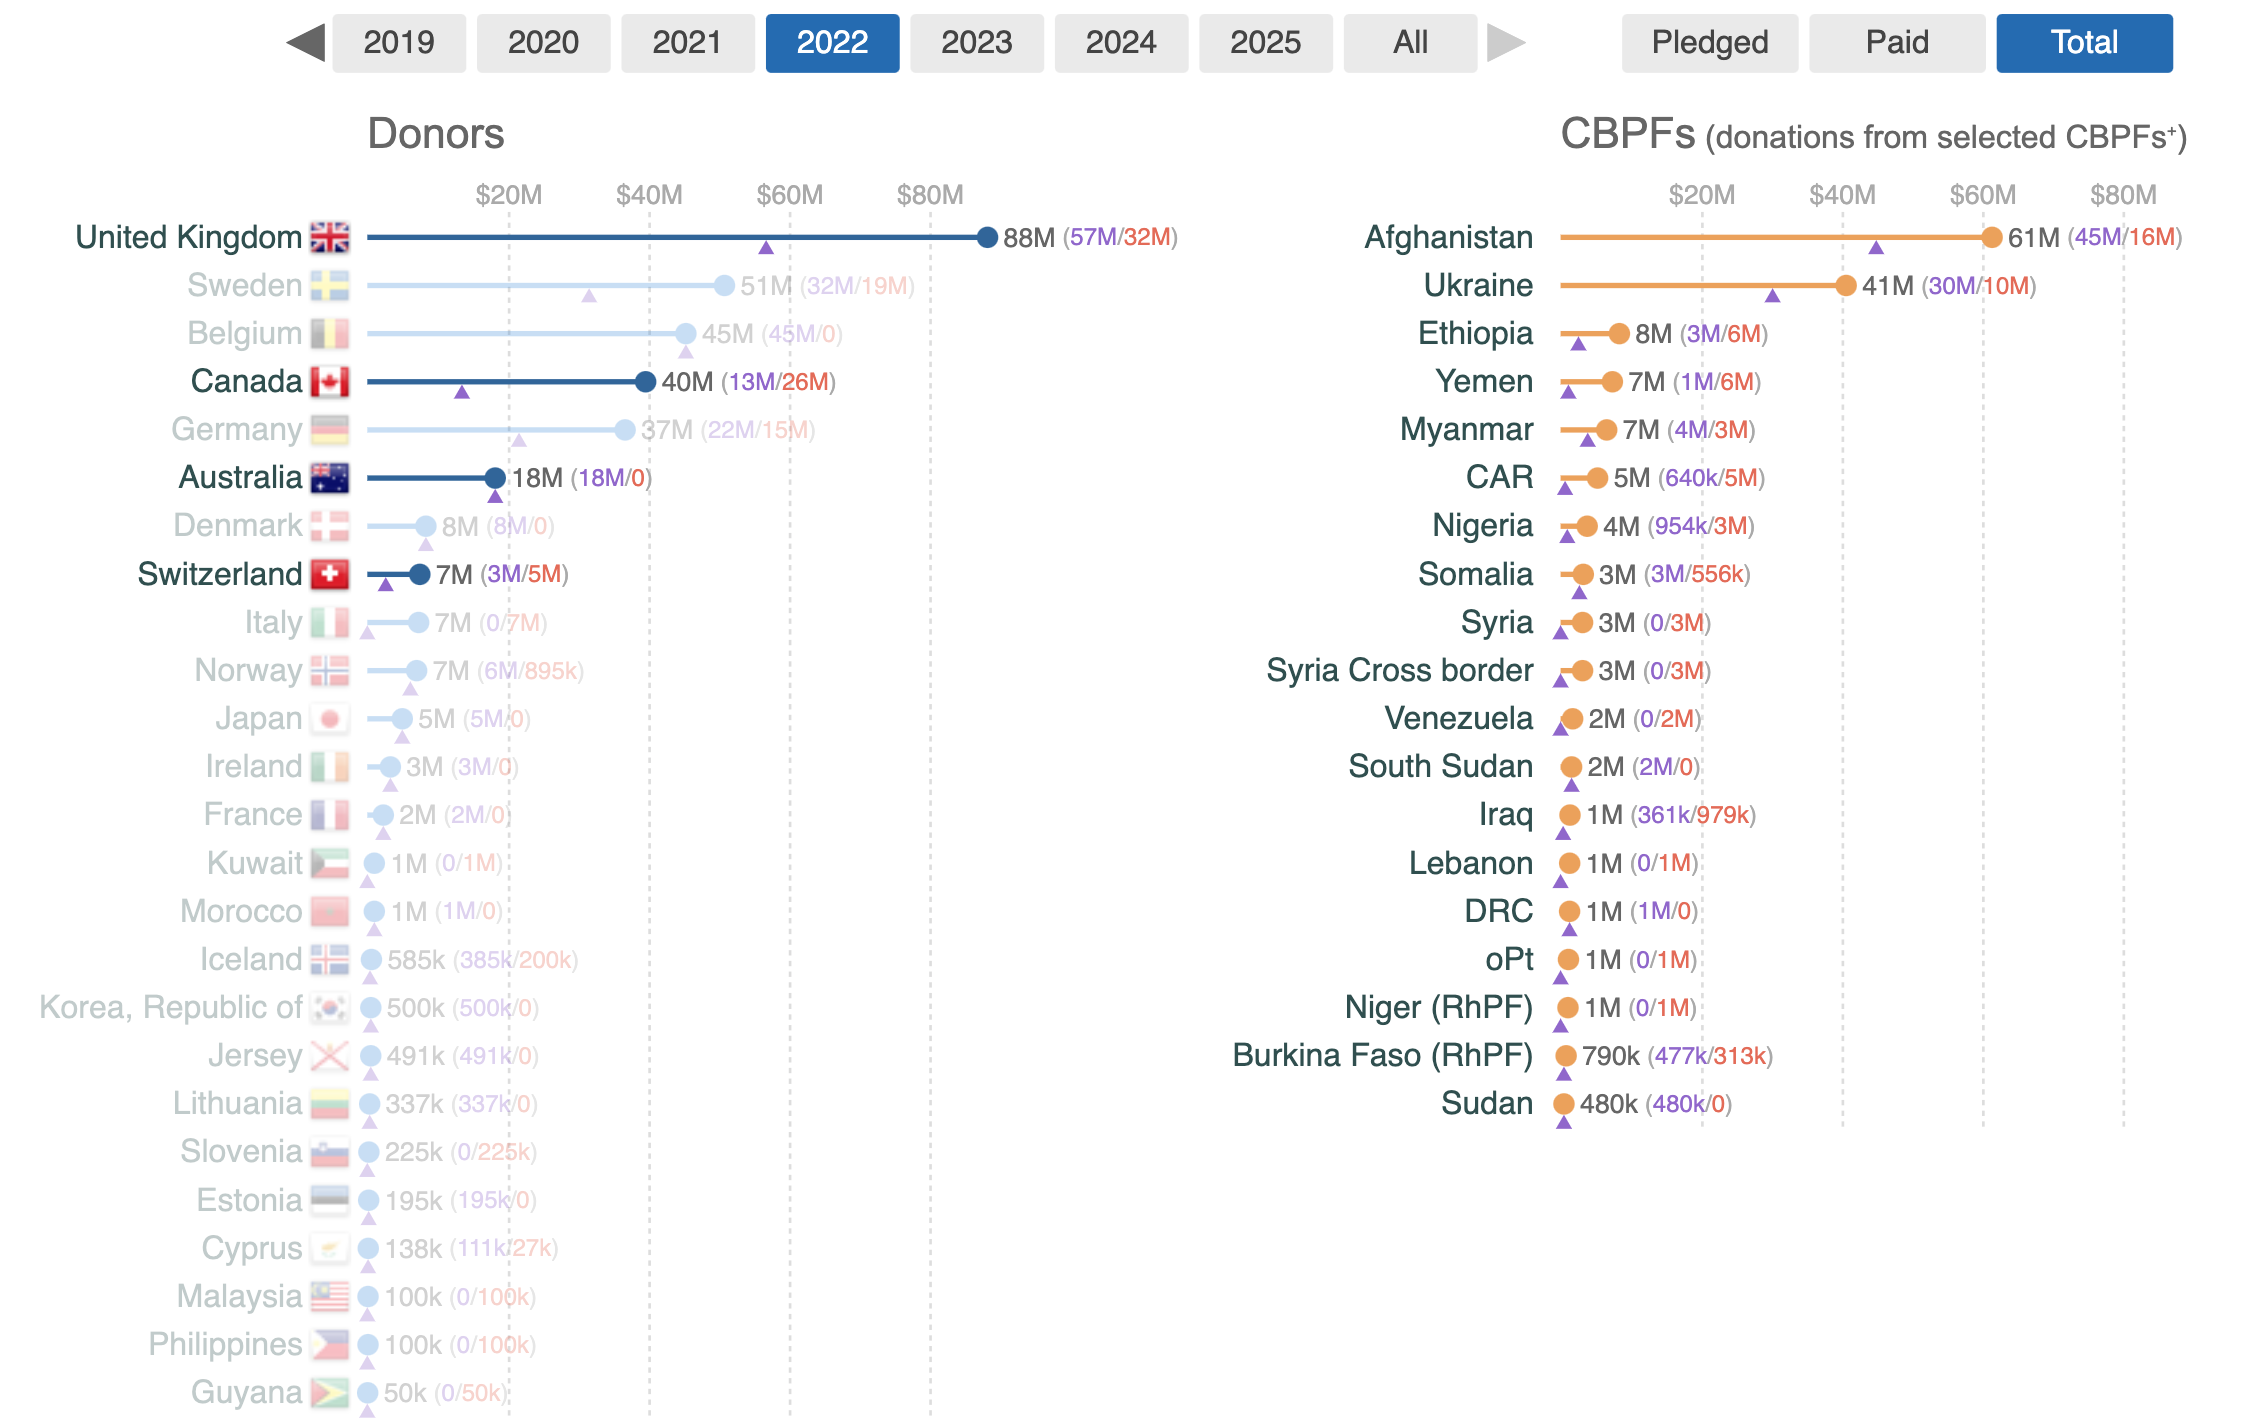Select the 2021 year tab
Viewport: 2246px width, 1422px height.
[688, 43]
